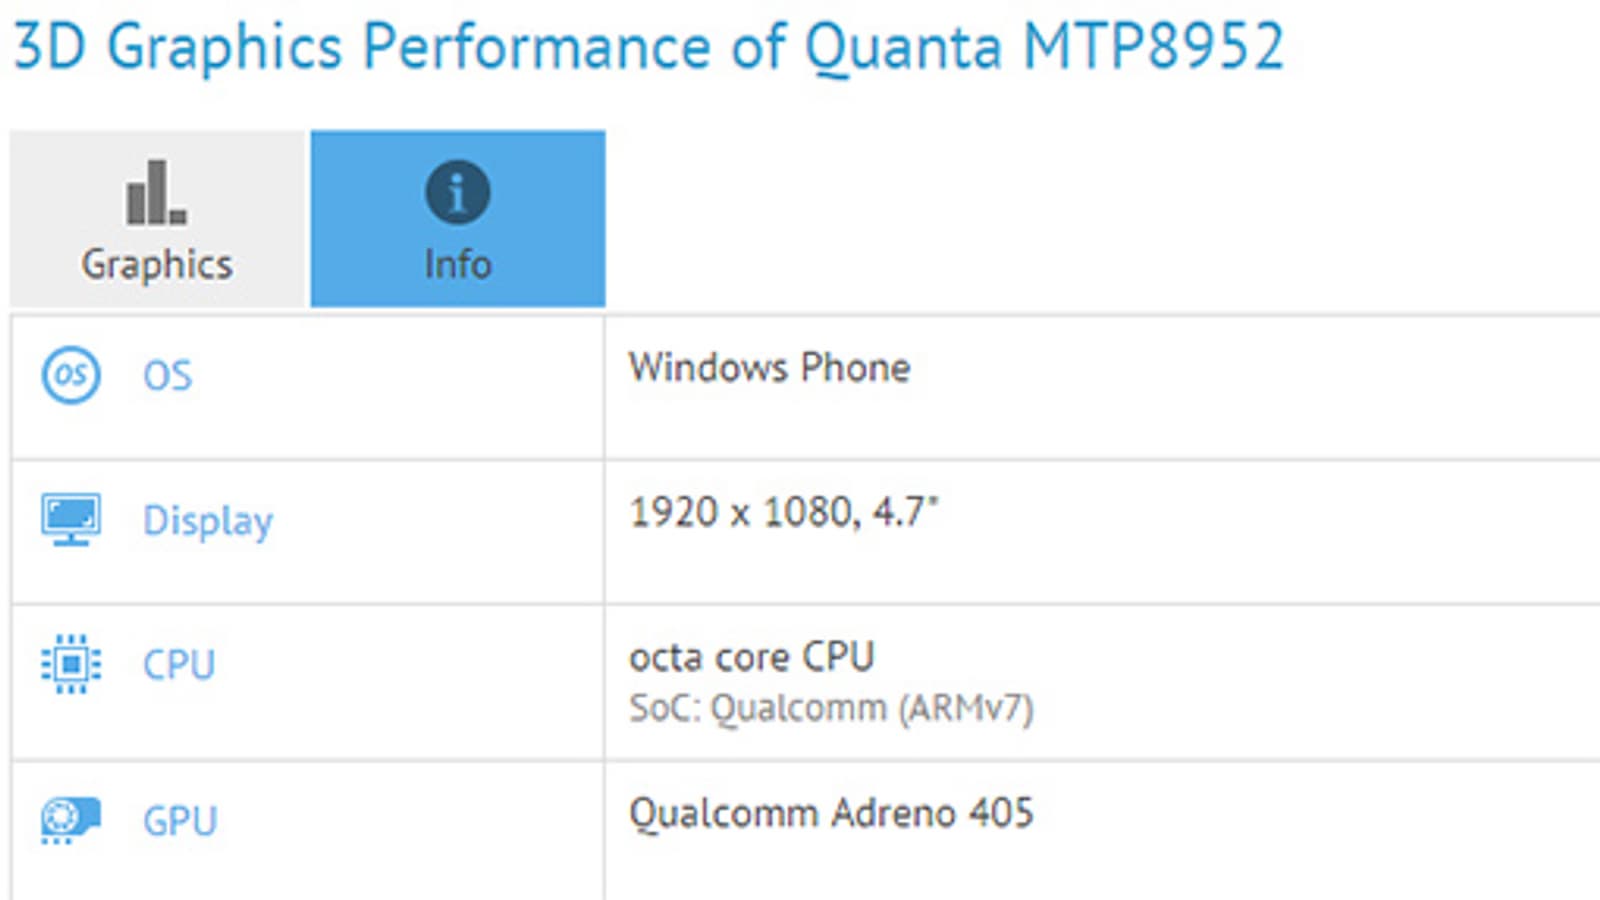Click the GPU graphics card icon

coord(70,819)
